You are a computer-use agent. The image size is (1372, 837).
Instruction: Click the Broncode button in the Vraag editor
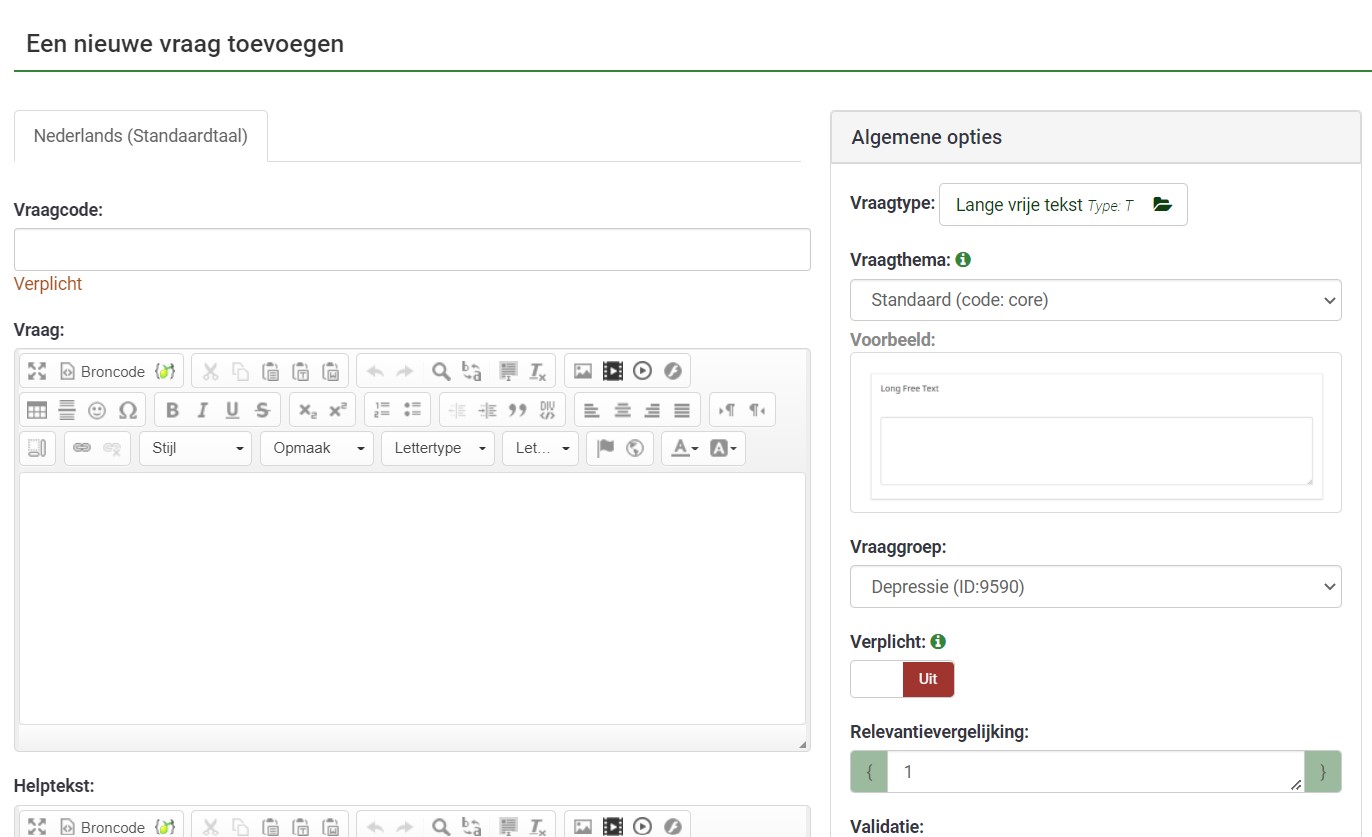[102, 372]
